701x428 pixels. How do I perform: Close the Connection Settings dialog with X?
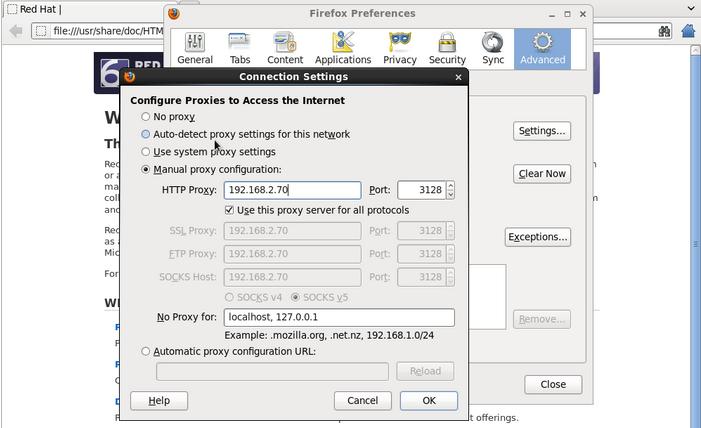point(458,77)
